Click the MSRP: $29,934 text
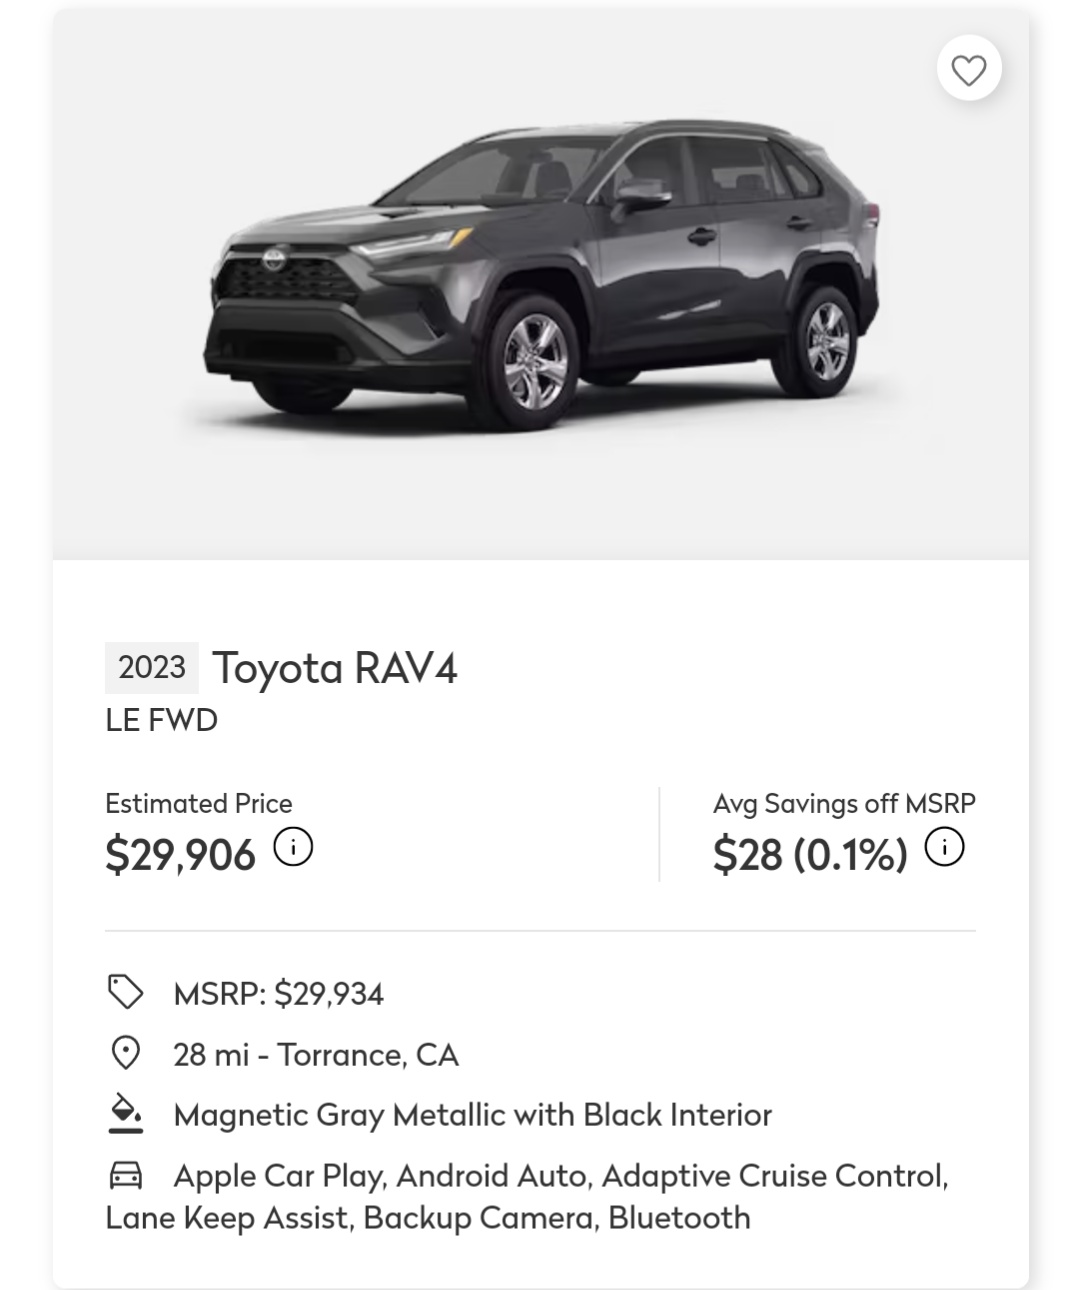The height and width of the screenshot is (1290, 1079). pyautogui.click(x=278, y=994)
